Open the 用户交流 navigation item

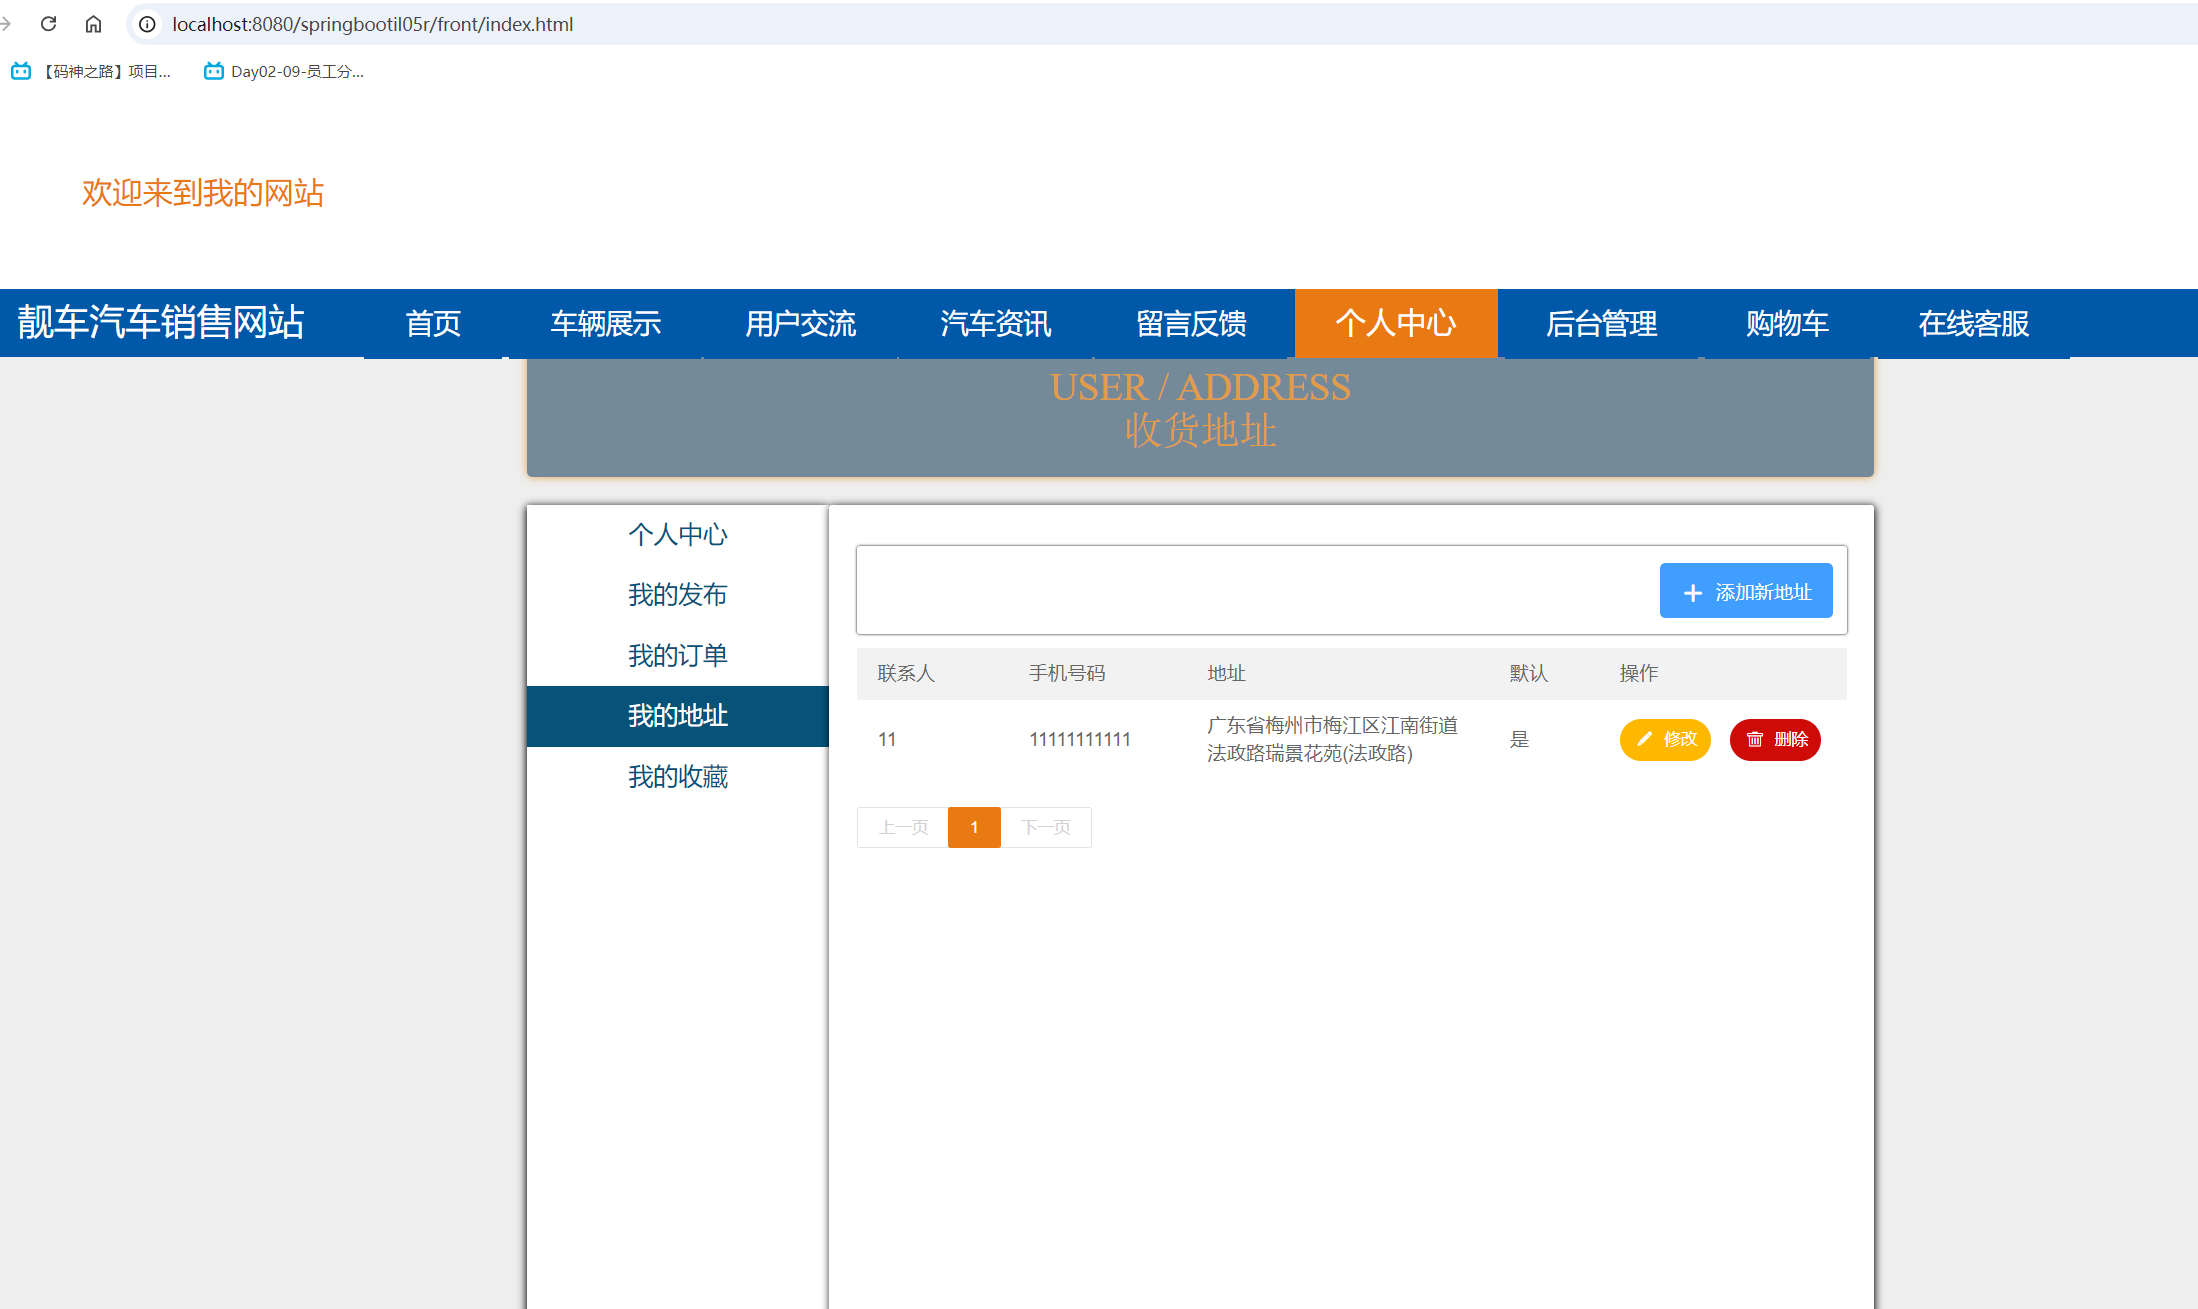tap(800, 323)
